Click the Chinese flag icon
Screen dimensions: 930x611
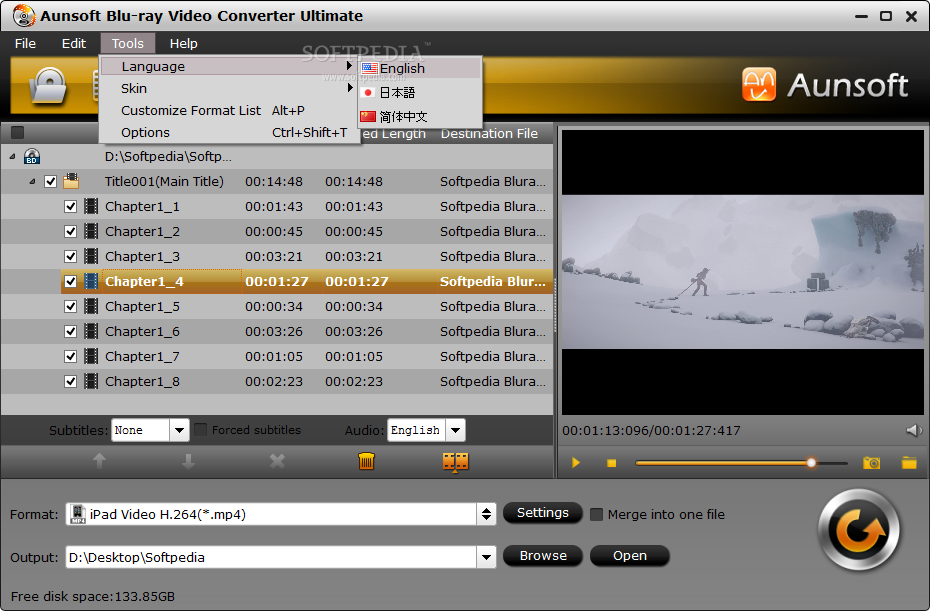[368, 116]
